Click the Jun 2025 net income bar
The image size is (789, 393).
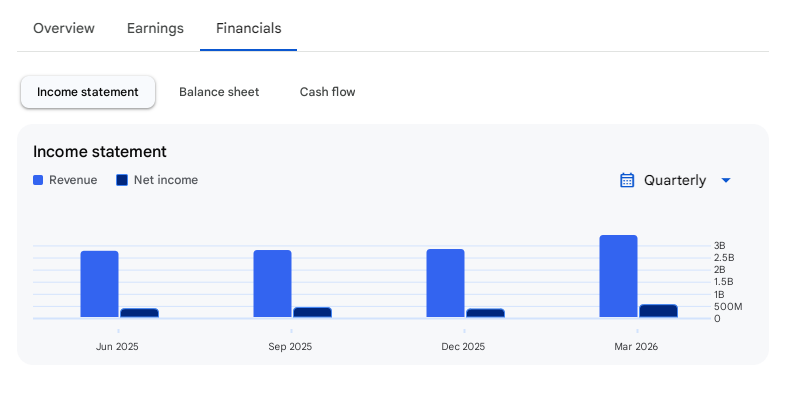coord(139,313)
